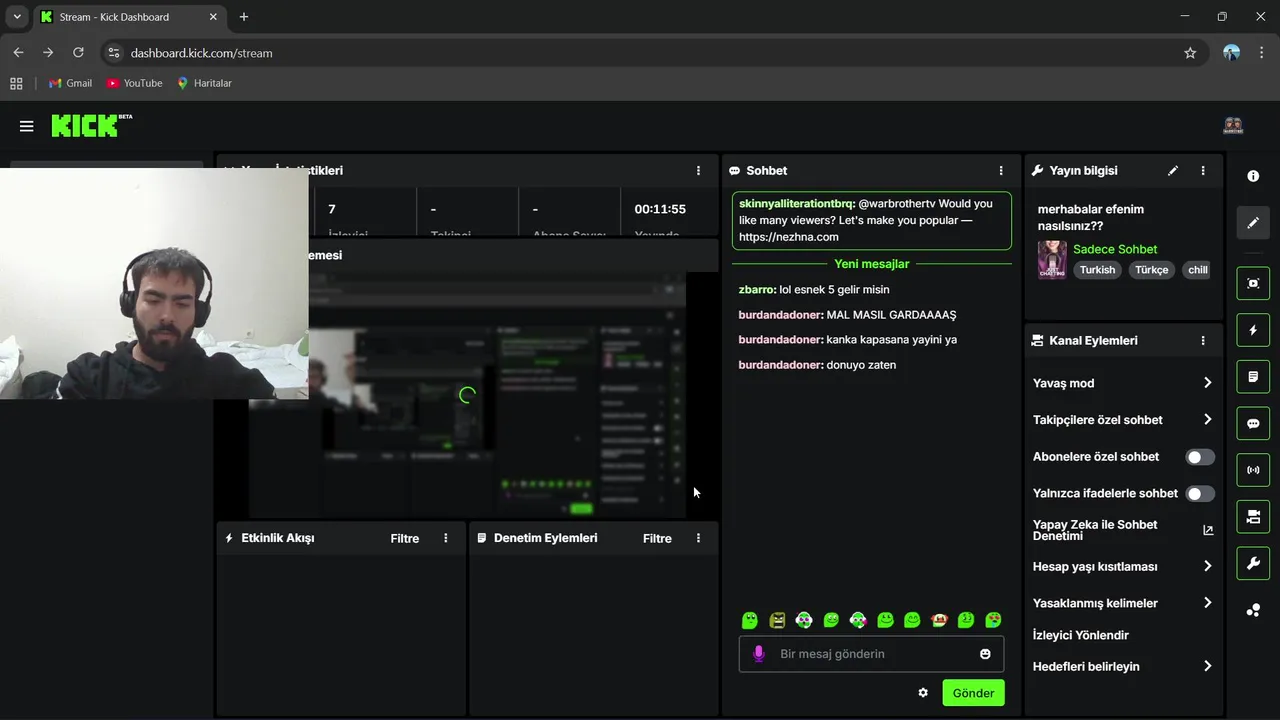Viewport: 1280px width, 720px height.
Task: Open Kanal Eylemleri three-dot menu
Action: point(1203,341)
